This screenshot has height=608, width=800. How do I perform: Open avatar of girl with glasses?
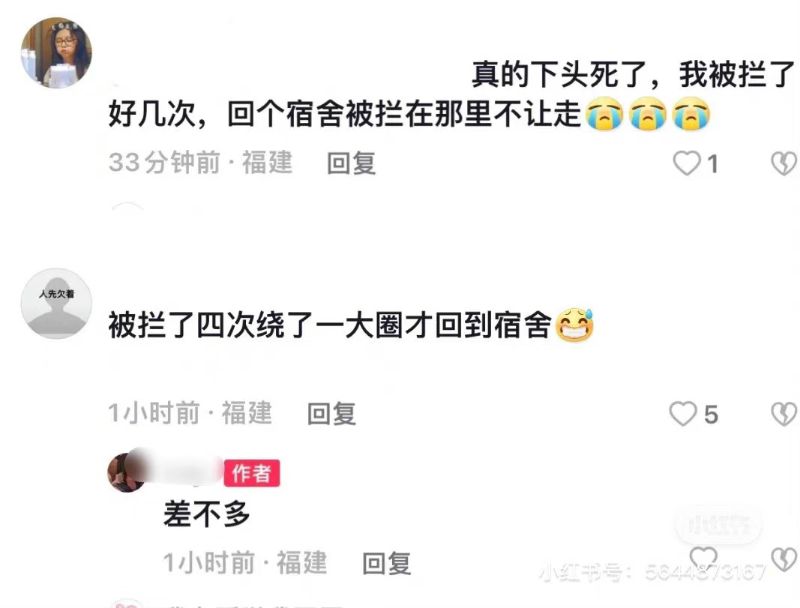(x=57, y=53)
